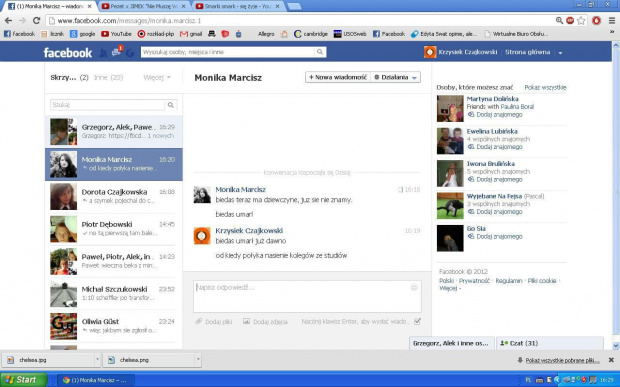620x387 pixels.
Task: Click Dodaj znajomego under Martyna Dolińska
Action: 499,115
